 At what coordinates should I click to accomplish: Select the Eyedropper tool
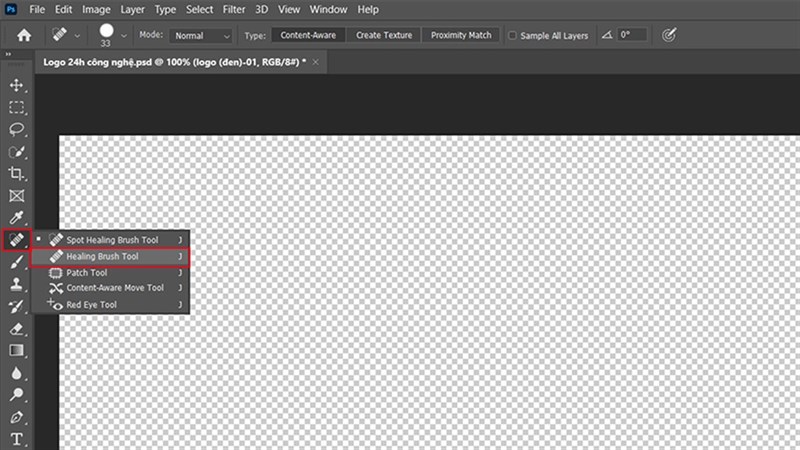16,218
